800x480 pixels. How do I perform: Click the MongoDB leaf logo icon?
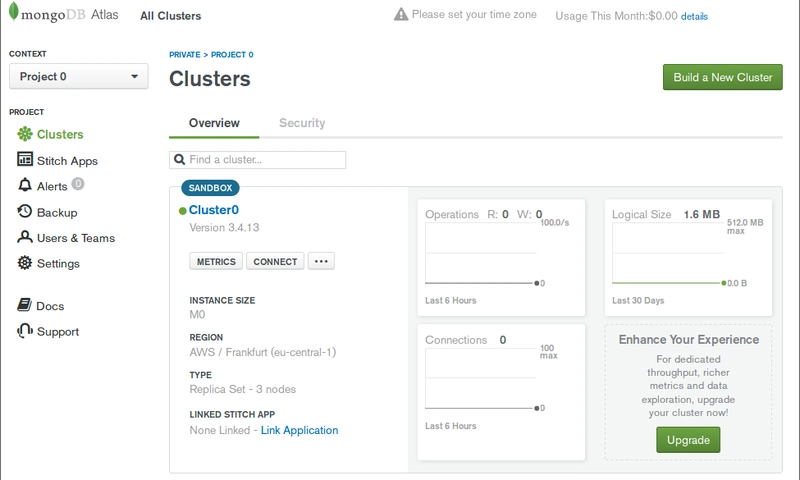(14, 11)
